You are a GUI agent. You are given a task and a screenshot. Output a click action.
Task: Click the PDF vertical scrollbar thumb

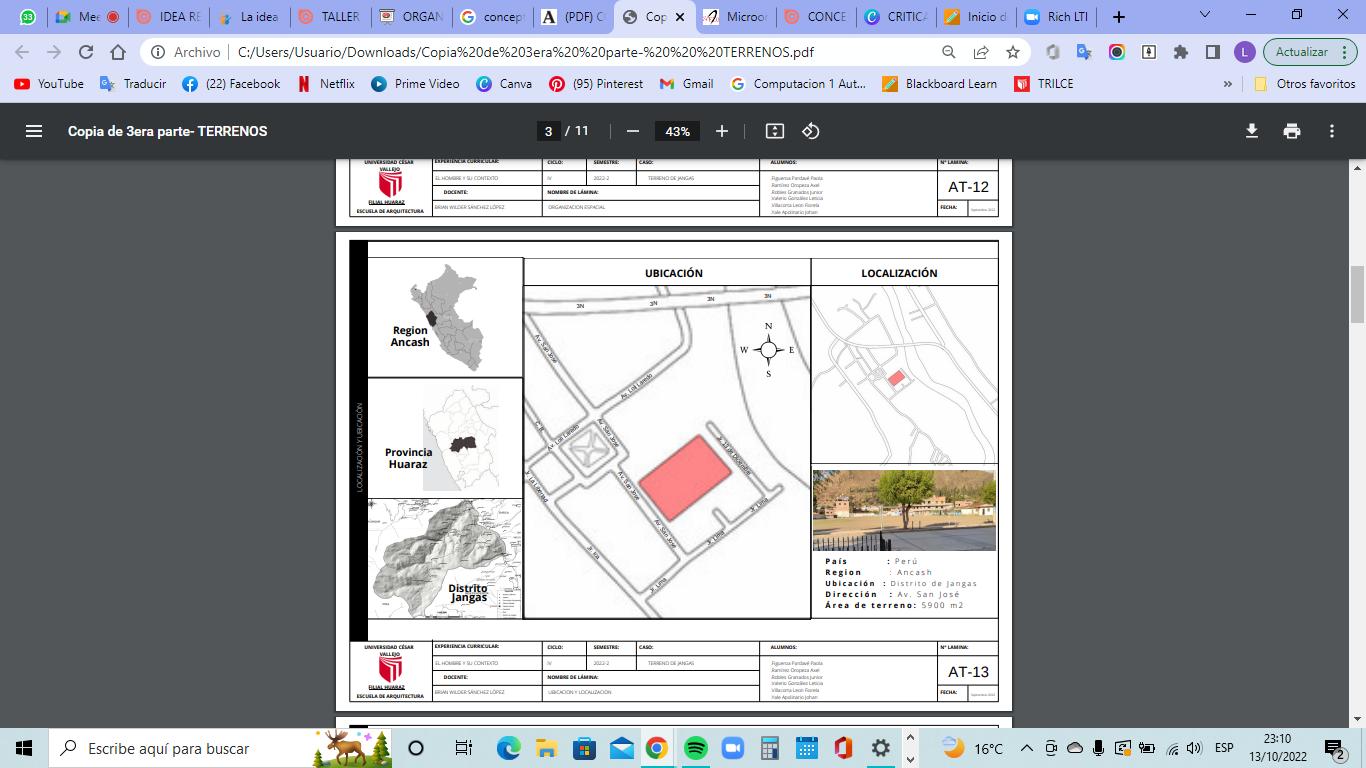1357,295
